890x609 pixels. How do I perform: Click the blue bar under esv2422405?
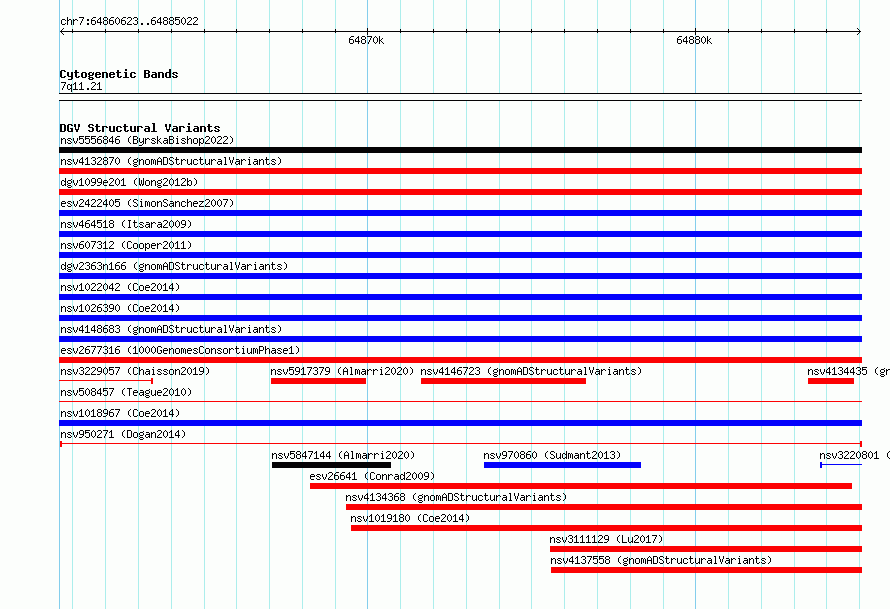[x=460, y=213]
